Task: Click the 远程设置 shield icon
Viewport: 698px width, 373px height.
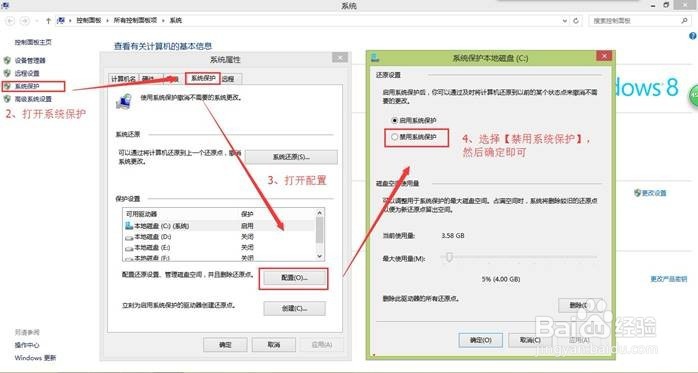Action: (x=7, y=73)
